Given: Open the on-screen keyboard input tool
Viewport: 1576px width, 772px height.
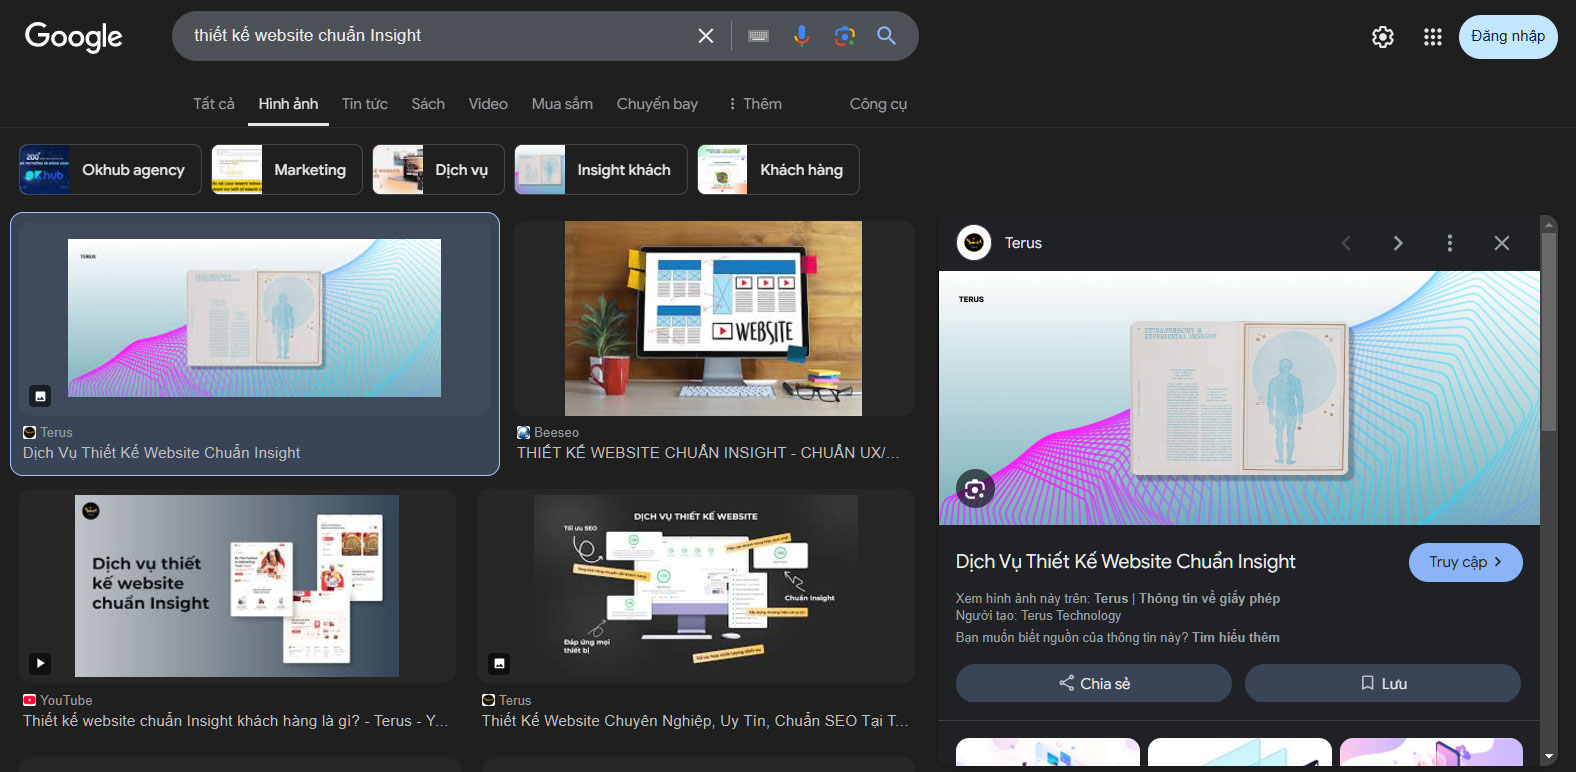Looking at the screenshot, I should (x=759, y=36).
